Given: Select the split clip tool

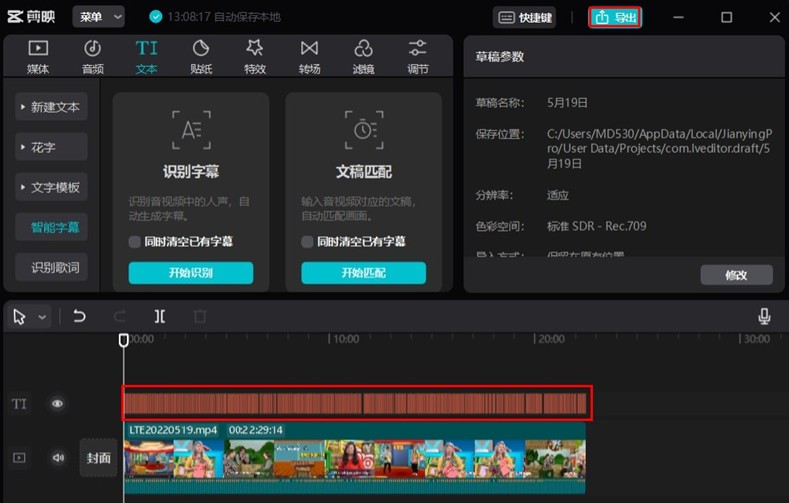Looking at the screenshot, I should point(160,316).
